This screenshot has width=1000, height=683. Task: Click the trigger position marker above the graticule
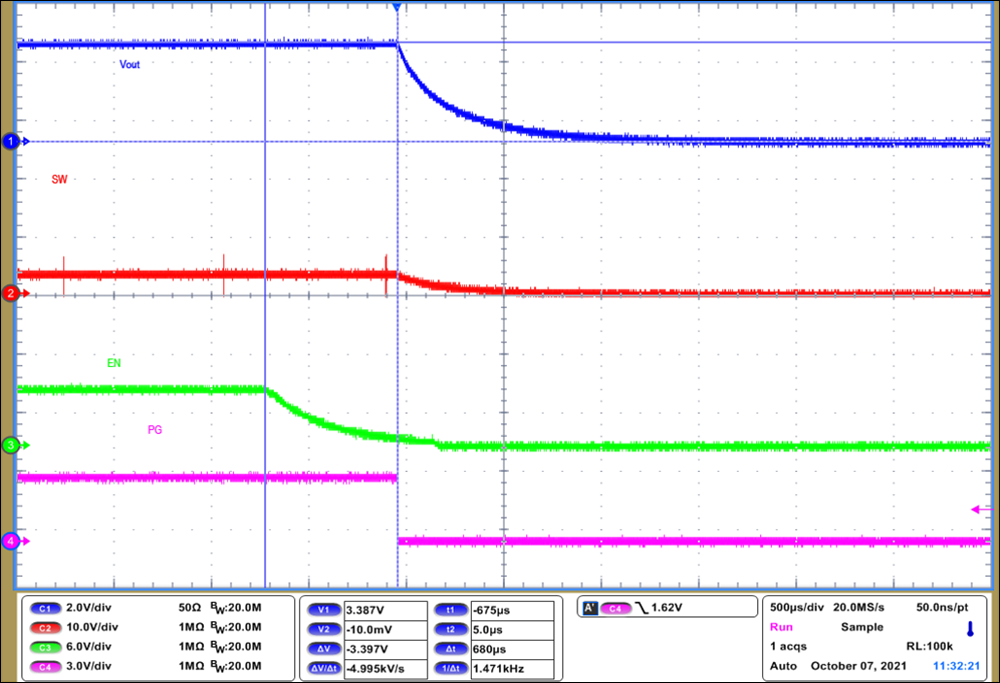click(x=398, y=8)
